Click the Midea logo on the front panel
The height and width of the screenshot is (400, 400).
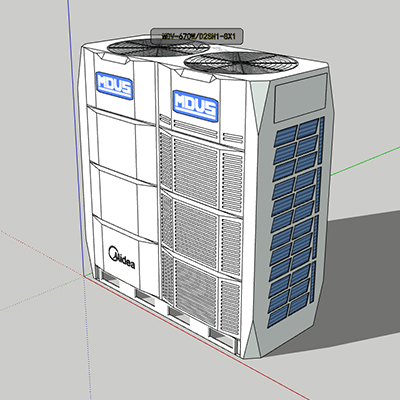121,257
